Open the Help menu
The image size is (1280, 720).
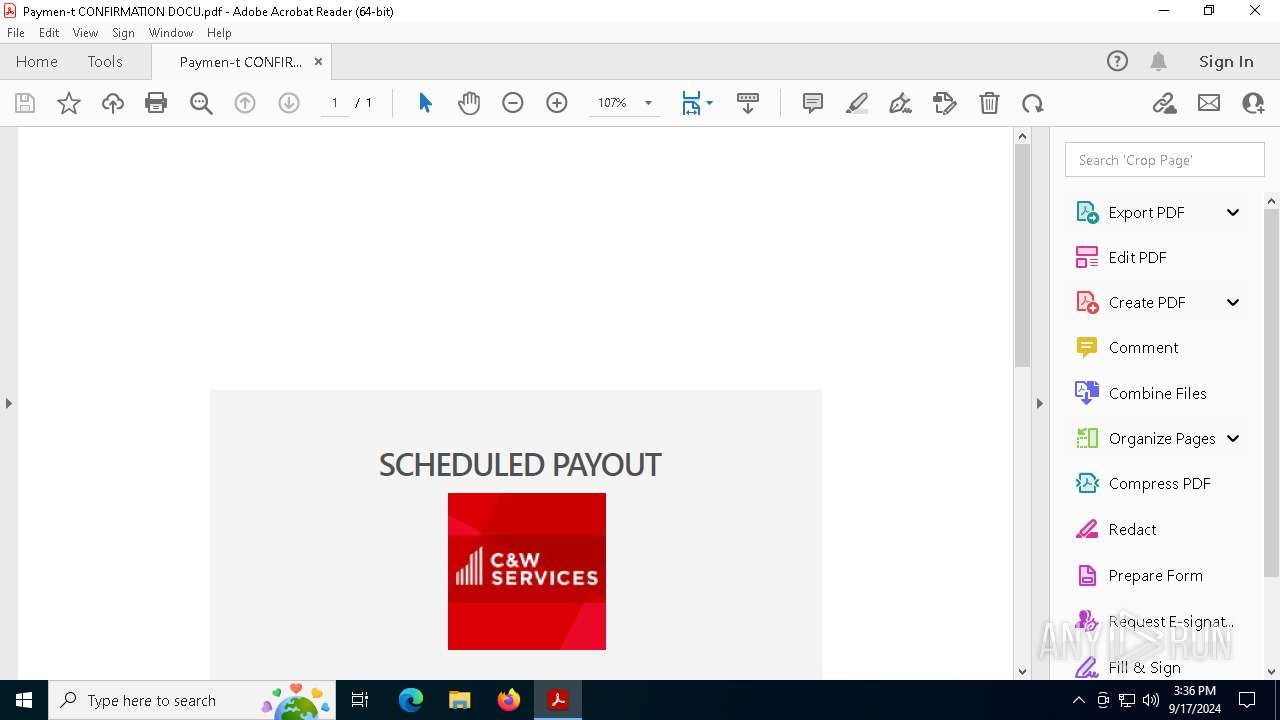(219, 33)
